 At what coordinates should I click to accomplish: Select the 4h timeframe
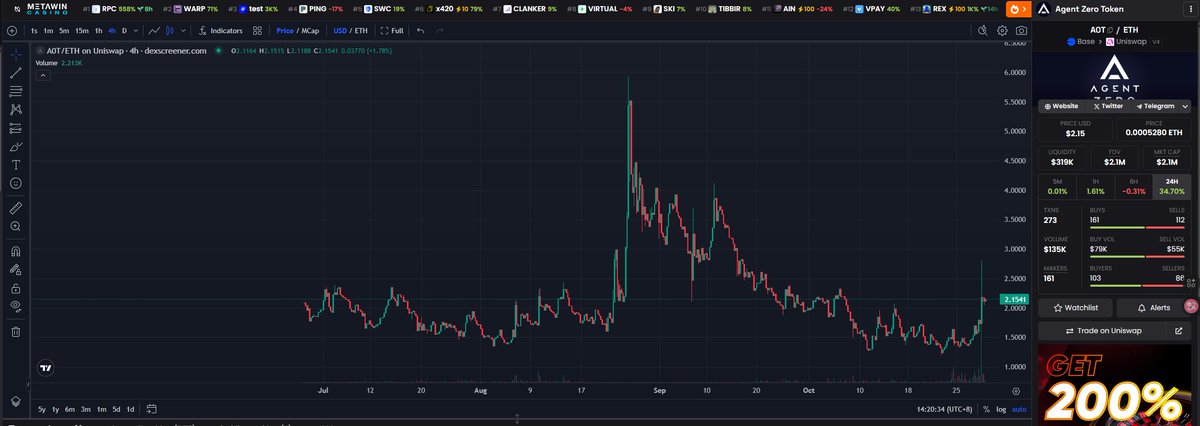pos(112,31)
